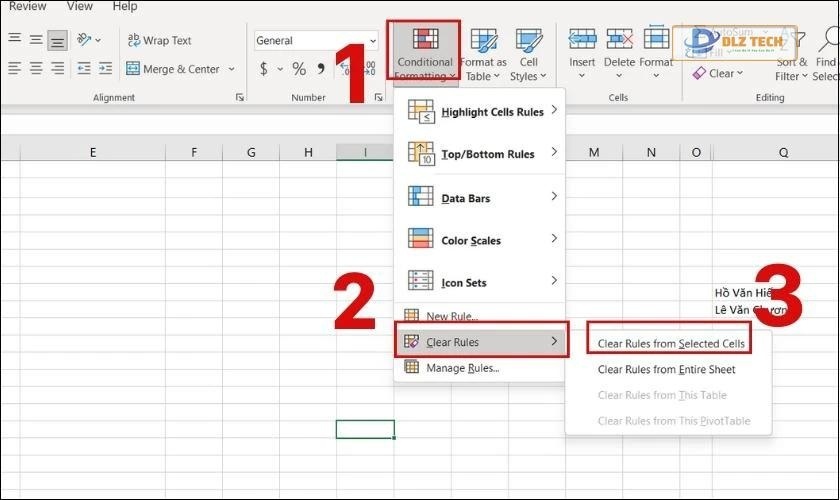Screen dimensions: 840x500
Task: Click the Percent Style icon
Action: [298, 69]
